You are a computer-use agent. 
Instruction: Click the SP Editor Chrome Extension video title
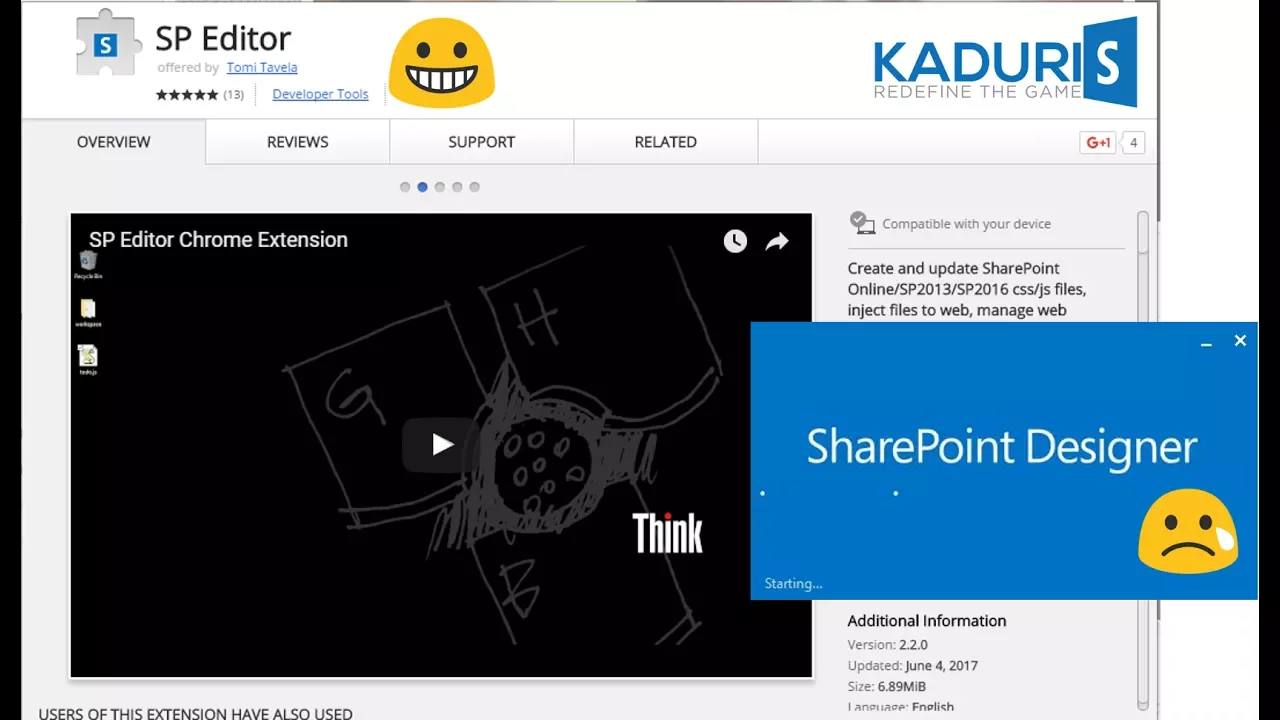point(218,240)
